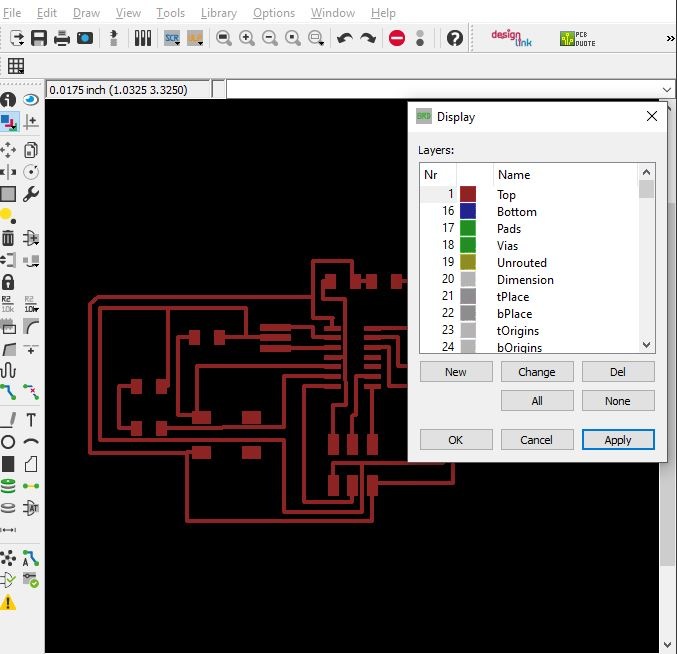Click the New layer button
This screenshot has width=677, height=654.
pos(456,372)
